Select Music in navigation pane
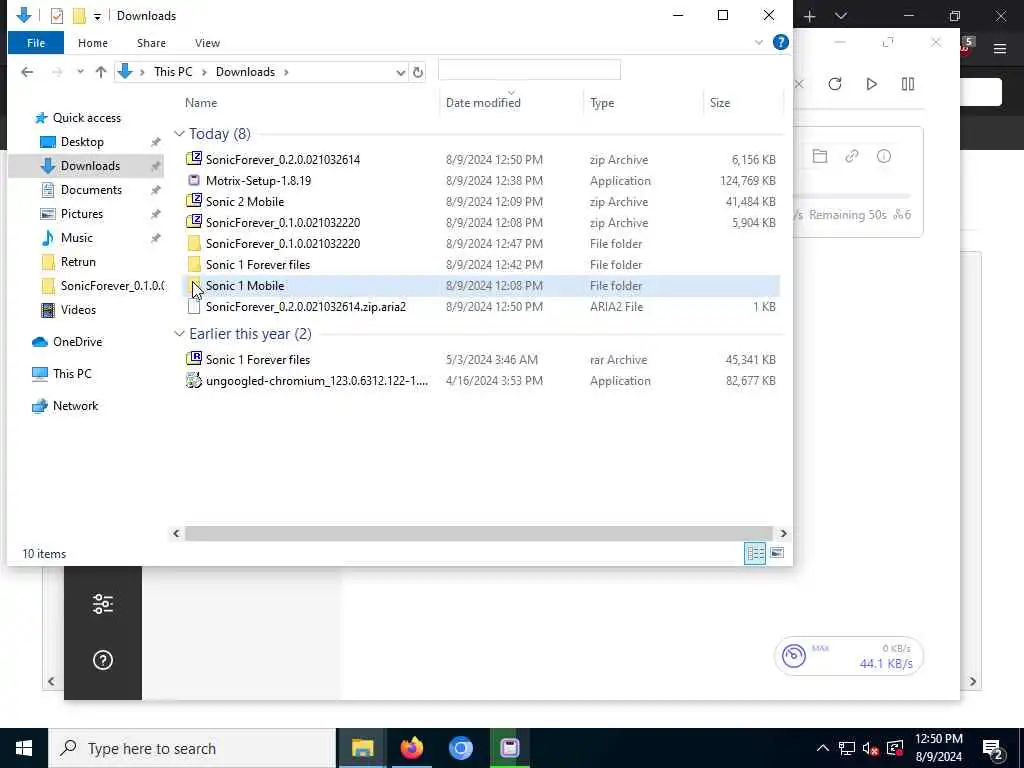The width and height of the screenshot is (1024, 768). (x=76, y=238)
